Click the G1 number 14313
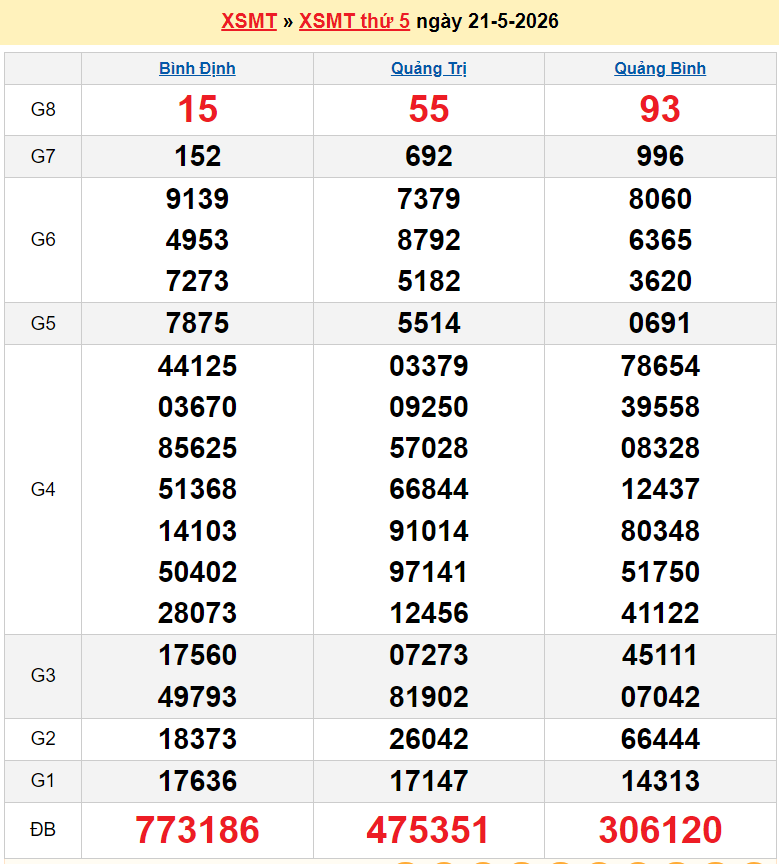Screen dimensions: 779x864 tap(660, 781)
